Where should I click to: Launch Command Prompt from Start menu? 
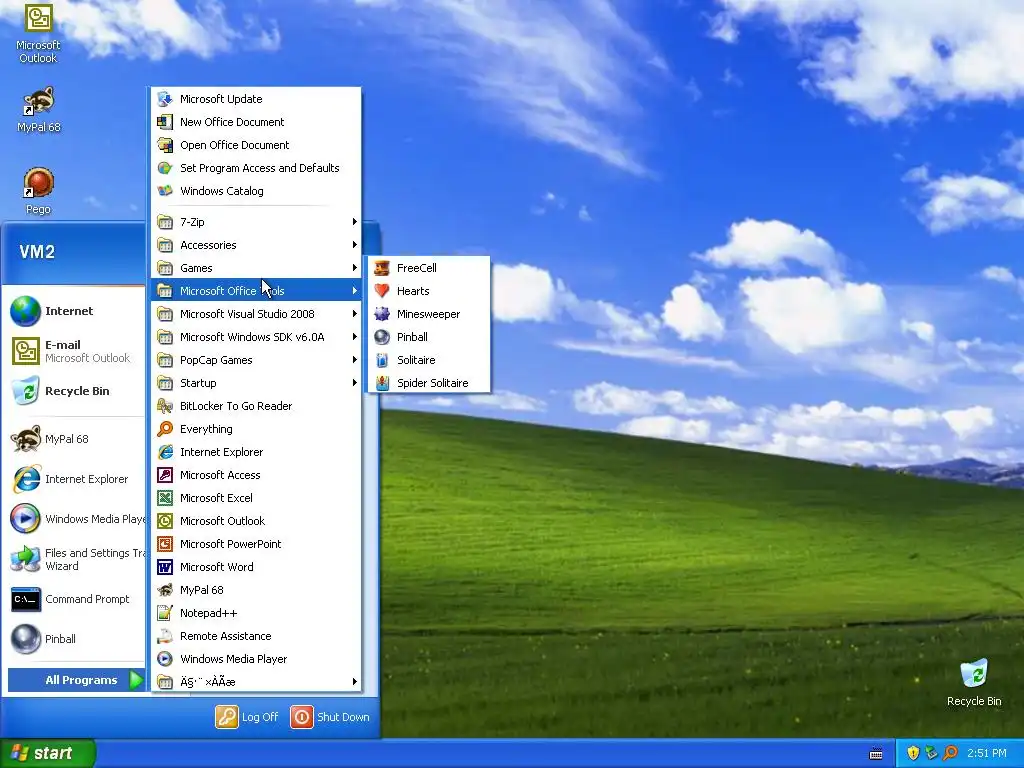pyautogui.click(x=72, y=599)
